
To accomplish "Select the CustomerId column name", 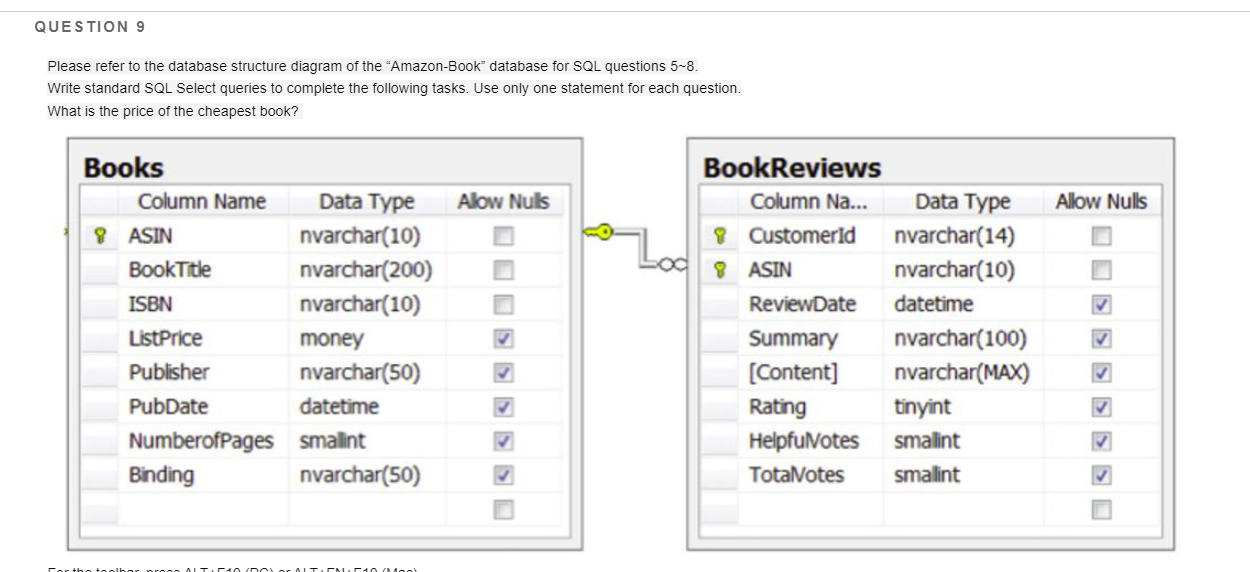I will [802, 237].
